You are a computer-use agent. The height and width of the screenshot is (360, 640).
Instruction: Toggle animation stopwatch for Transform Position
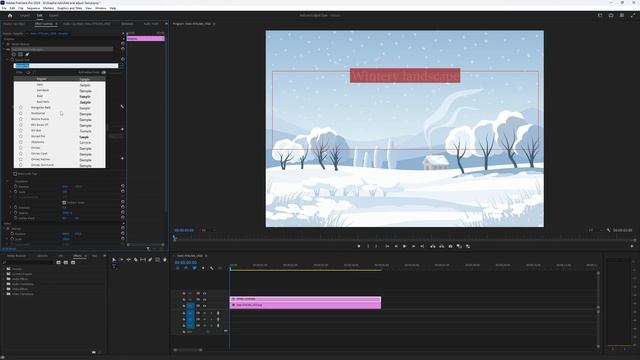pos(16,187)
